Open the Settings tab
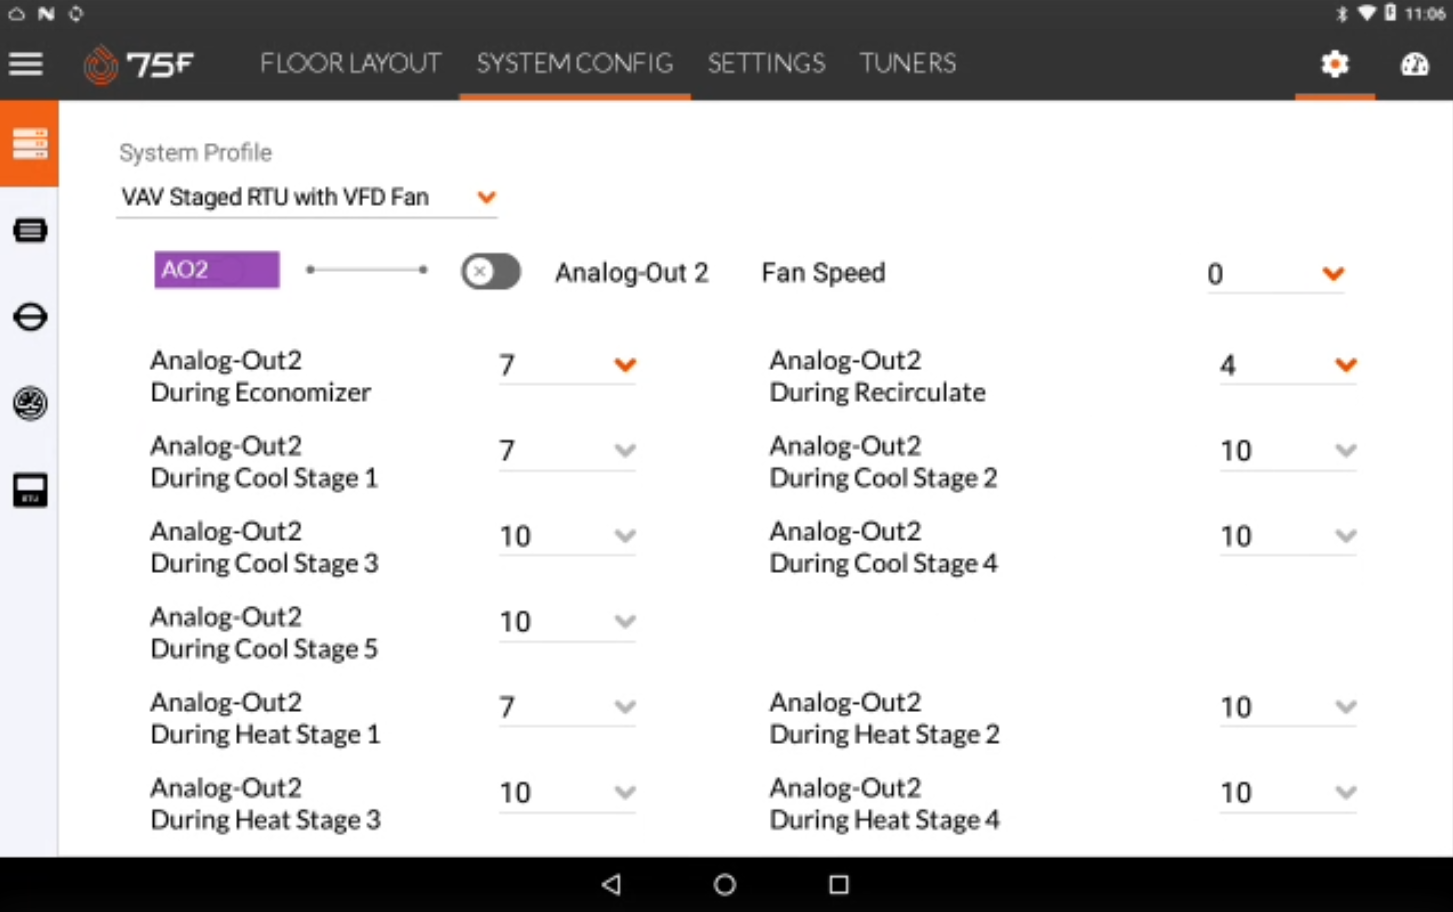The image size is (1453, 912). [x=766, y=64]
